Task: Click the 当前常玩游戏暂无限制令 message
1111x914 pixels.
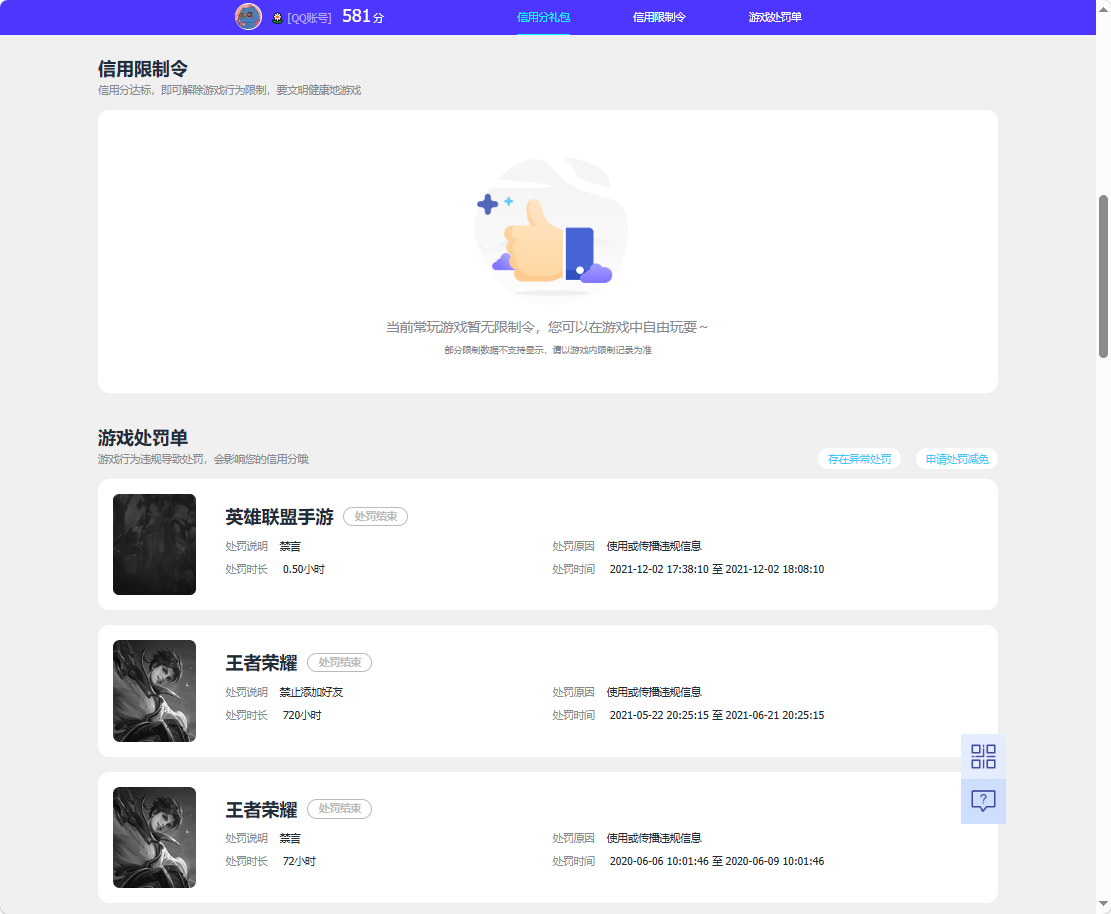Action: (547, 327)
